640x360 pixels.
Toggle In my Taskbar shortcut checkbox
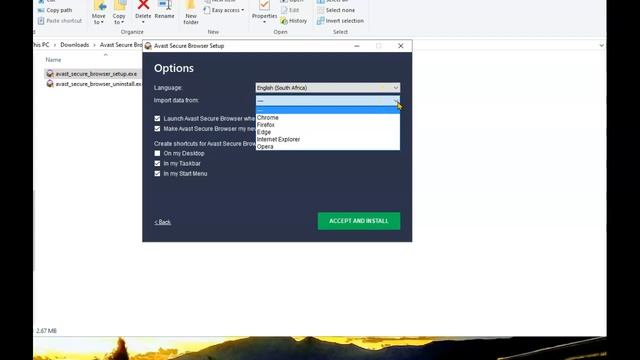tap(157, 163)
